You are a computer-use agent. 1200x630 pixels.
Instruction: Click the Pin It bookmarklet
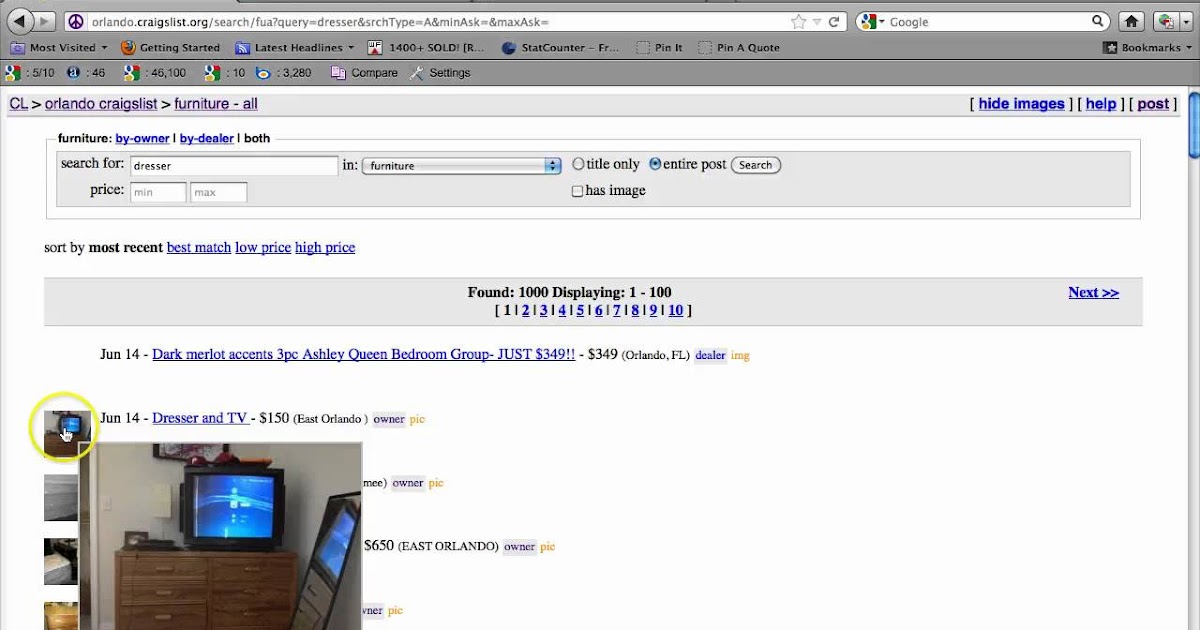click(659, 47)
